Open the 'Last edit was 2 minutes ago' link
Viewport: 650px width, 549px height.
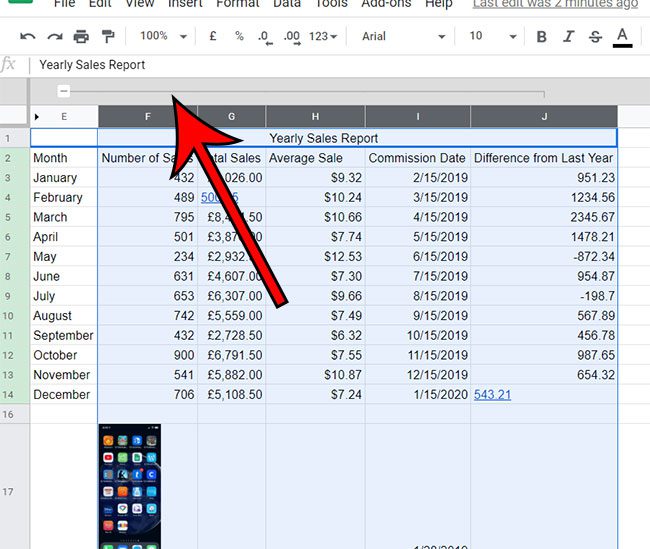(555, 4)
